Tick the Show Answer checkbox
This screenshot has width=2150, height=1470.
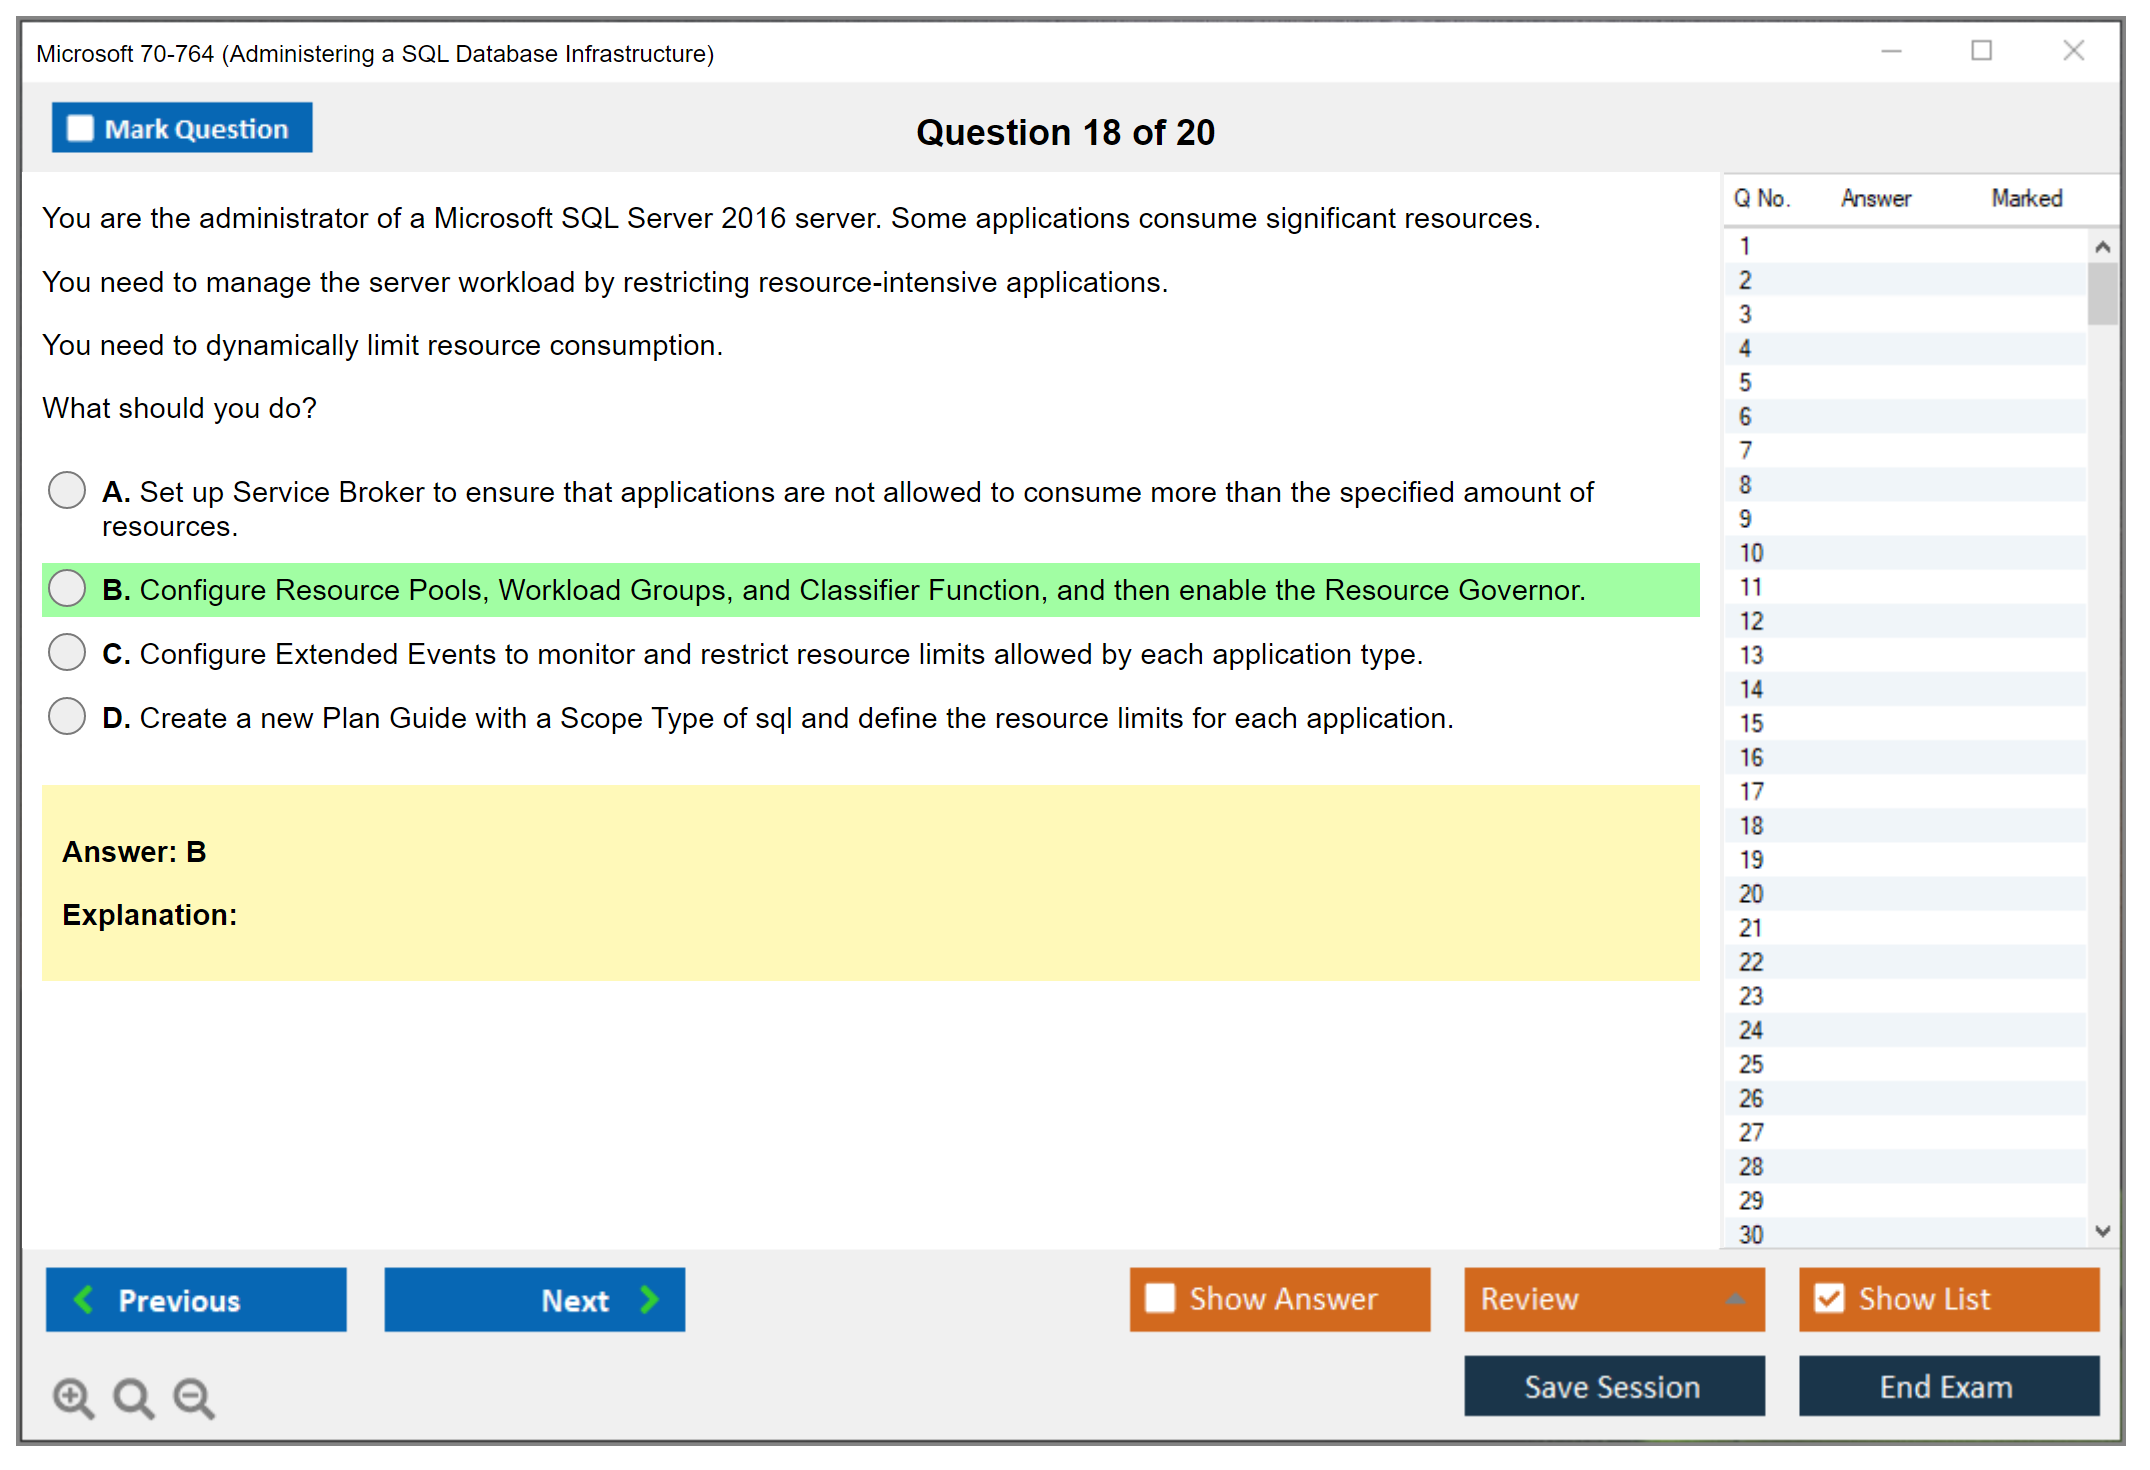[x=1160, y=1299]
